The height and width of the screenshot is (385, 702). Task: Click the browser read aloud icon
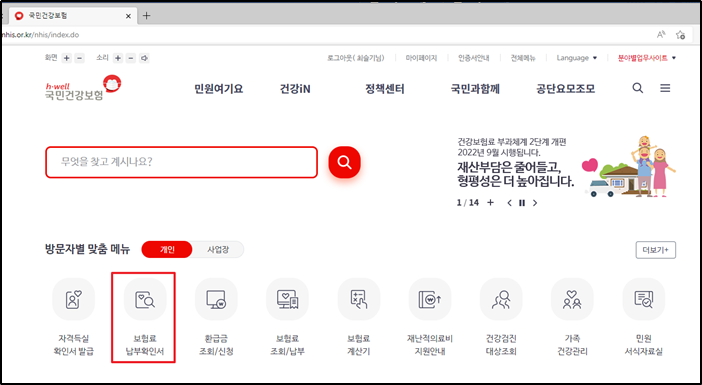point(661,35)
